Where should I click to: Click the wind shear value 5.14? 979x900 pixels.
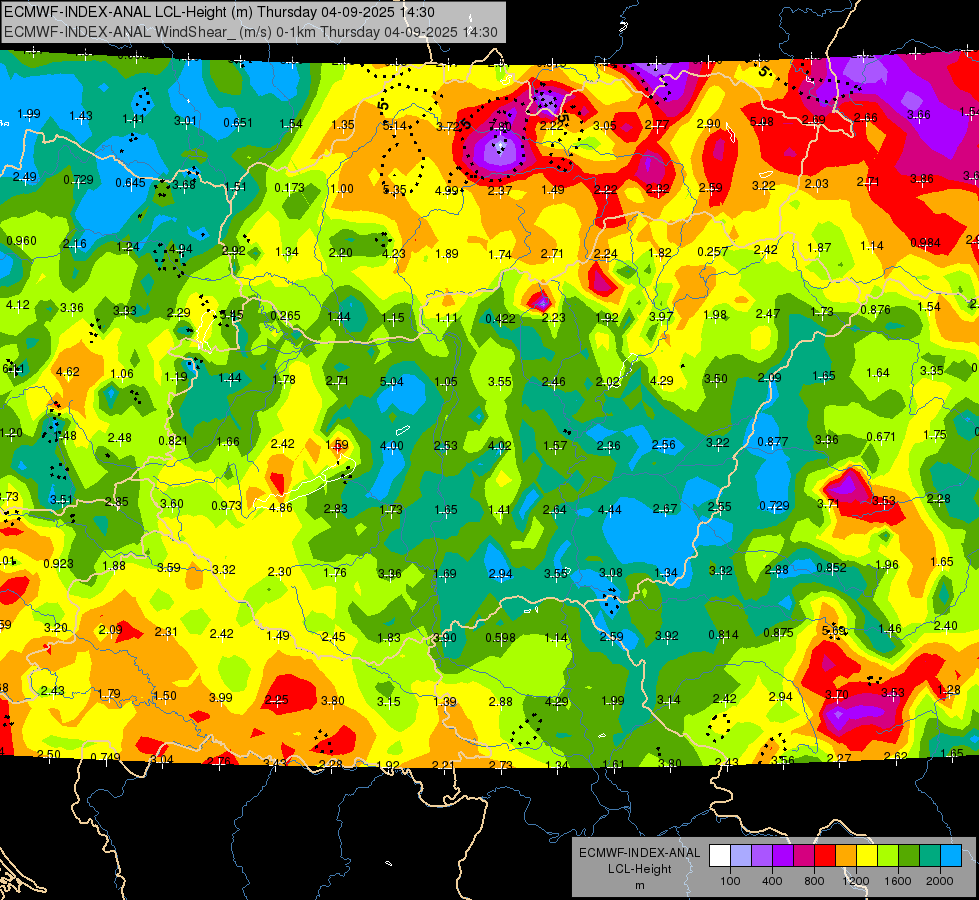pos(394,126)
